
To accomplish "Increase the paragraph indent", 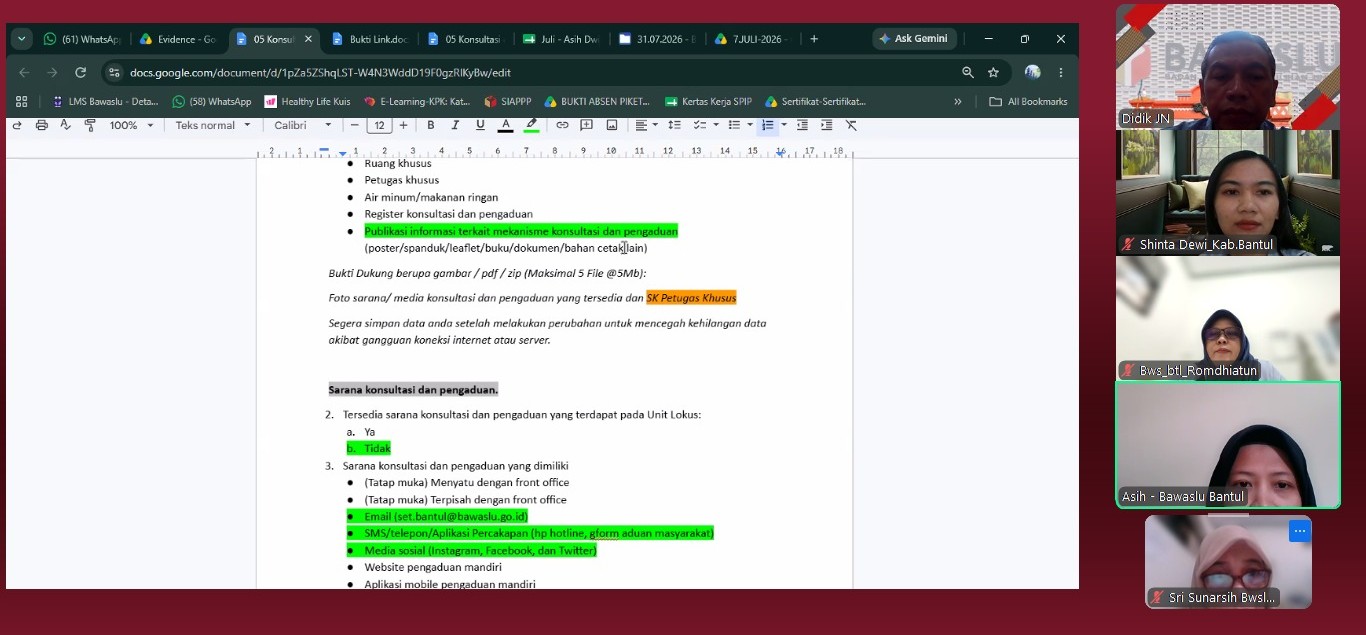I will [826, 125].
